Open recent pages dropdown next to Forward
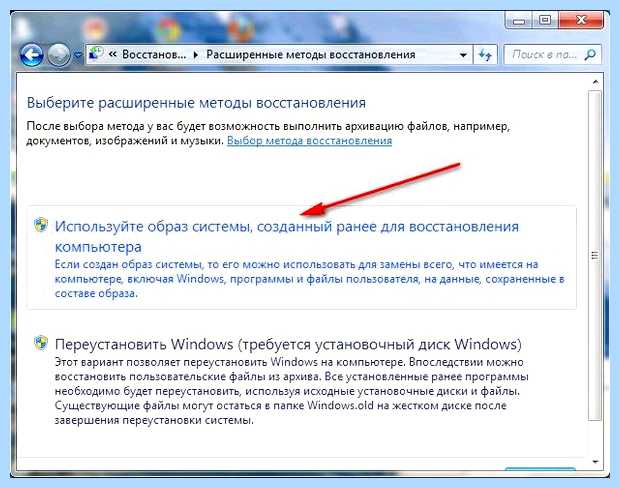620x488 pixels. [x=78, y=55]
